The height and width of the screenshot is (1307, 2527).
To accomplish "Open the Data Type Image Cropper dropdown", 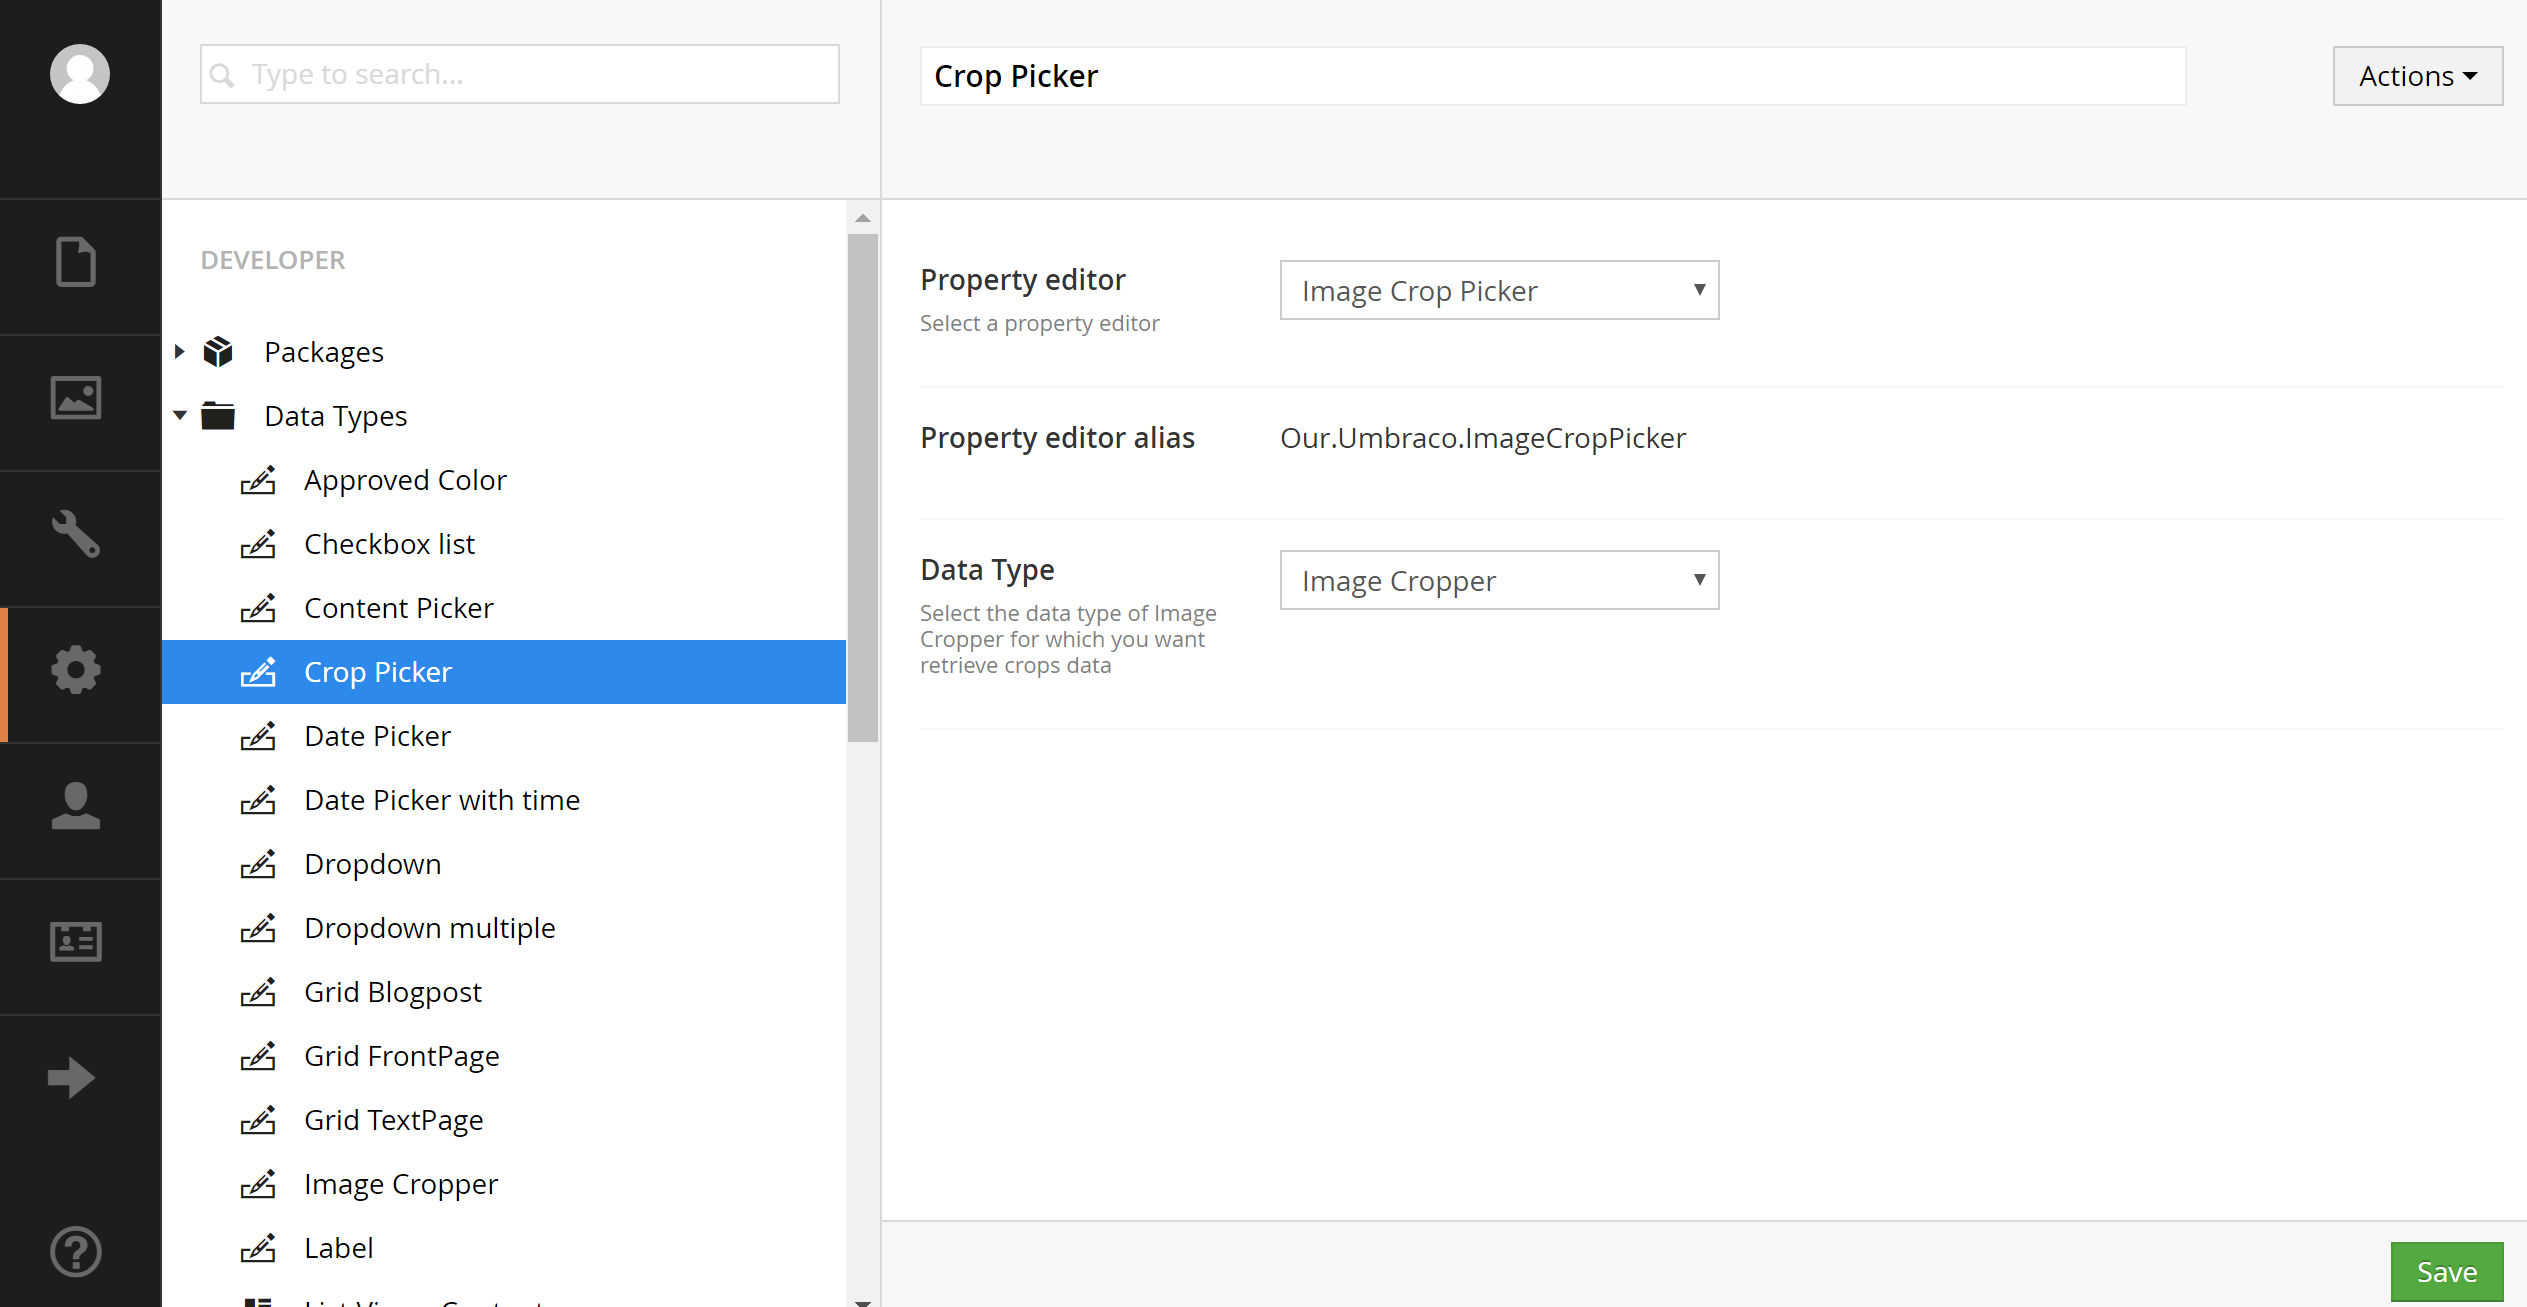I will tap(1499, 581).
